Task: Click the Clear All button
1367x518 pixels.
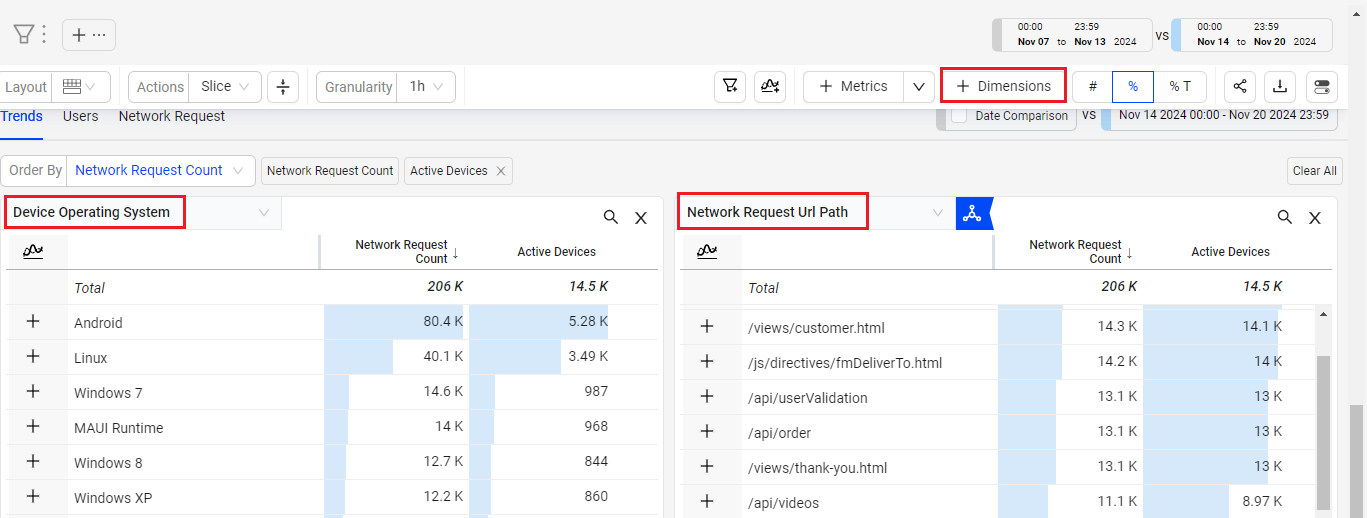Action: pyautogui.click(x=1314, y=171)
